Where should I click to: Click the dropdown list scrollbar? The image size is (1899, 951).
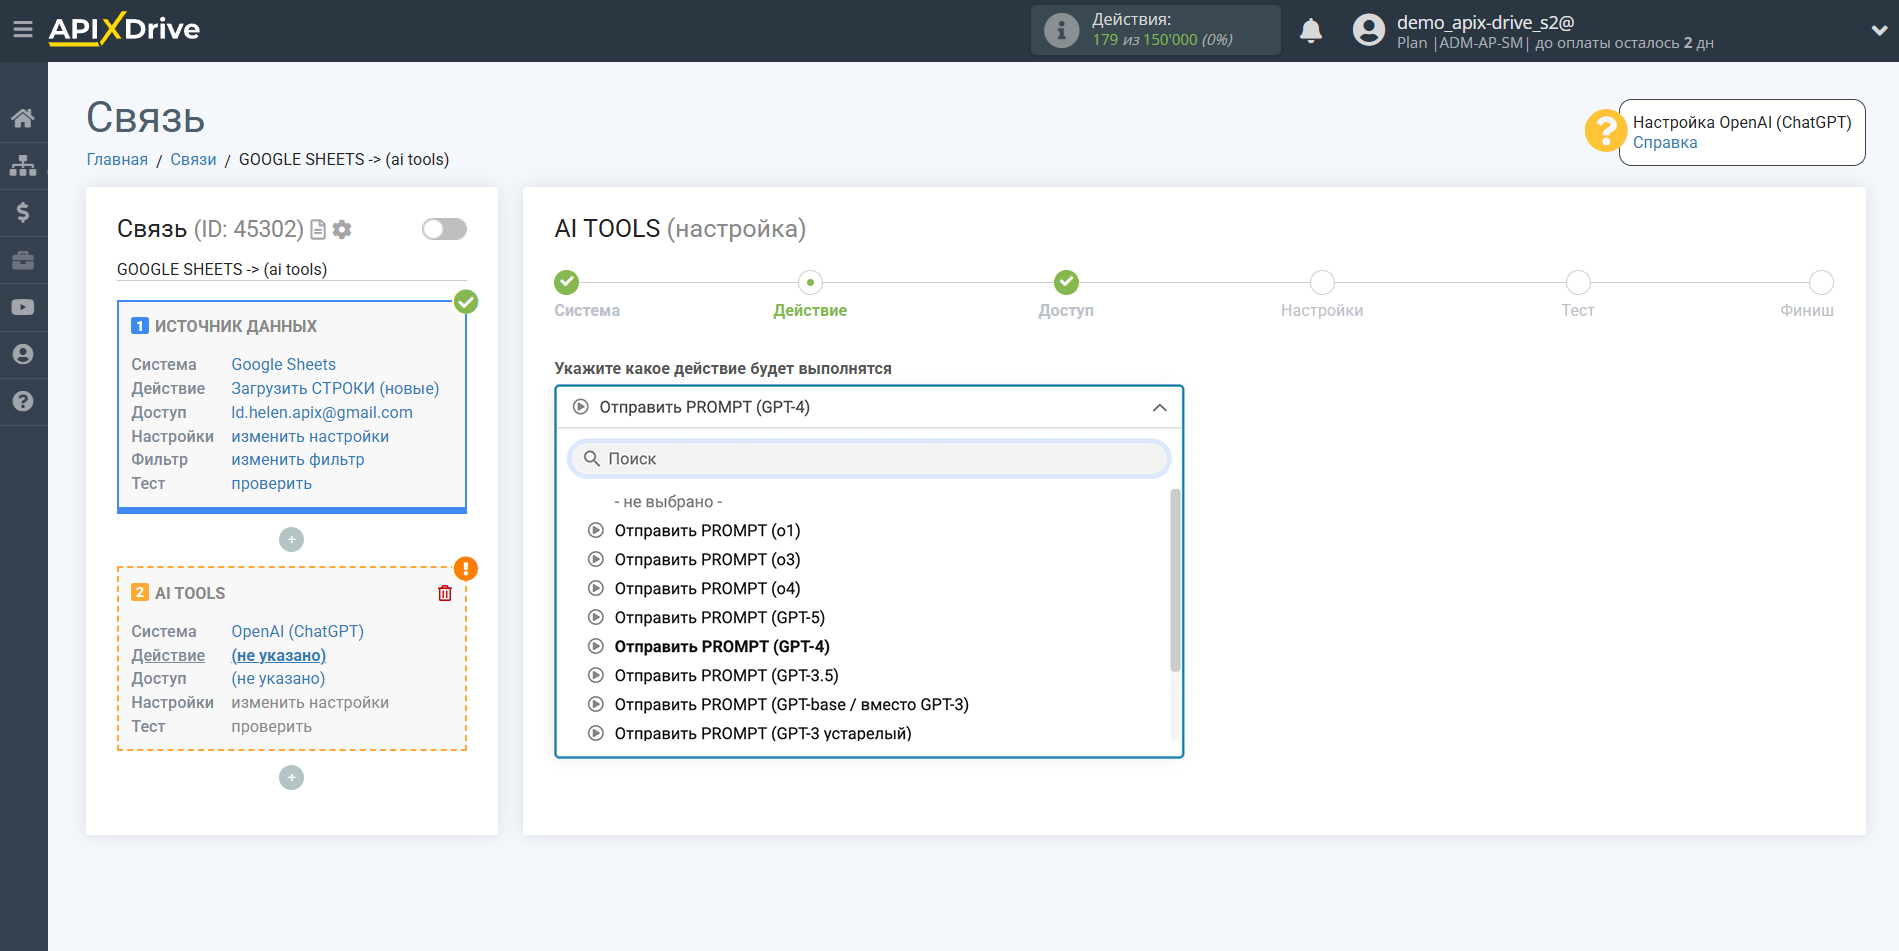pos(1175,580)
